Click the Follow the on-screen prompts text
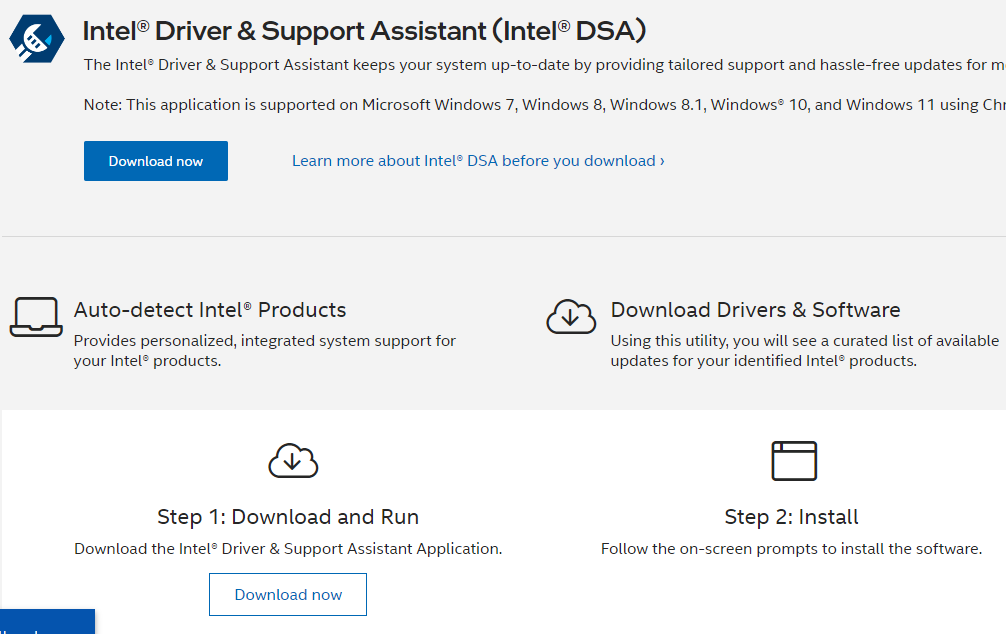The width and height of the screenshot is (1006, 634). [791, 549]
